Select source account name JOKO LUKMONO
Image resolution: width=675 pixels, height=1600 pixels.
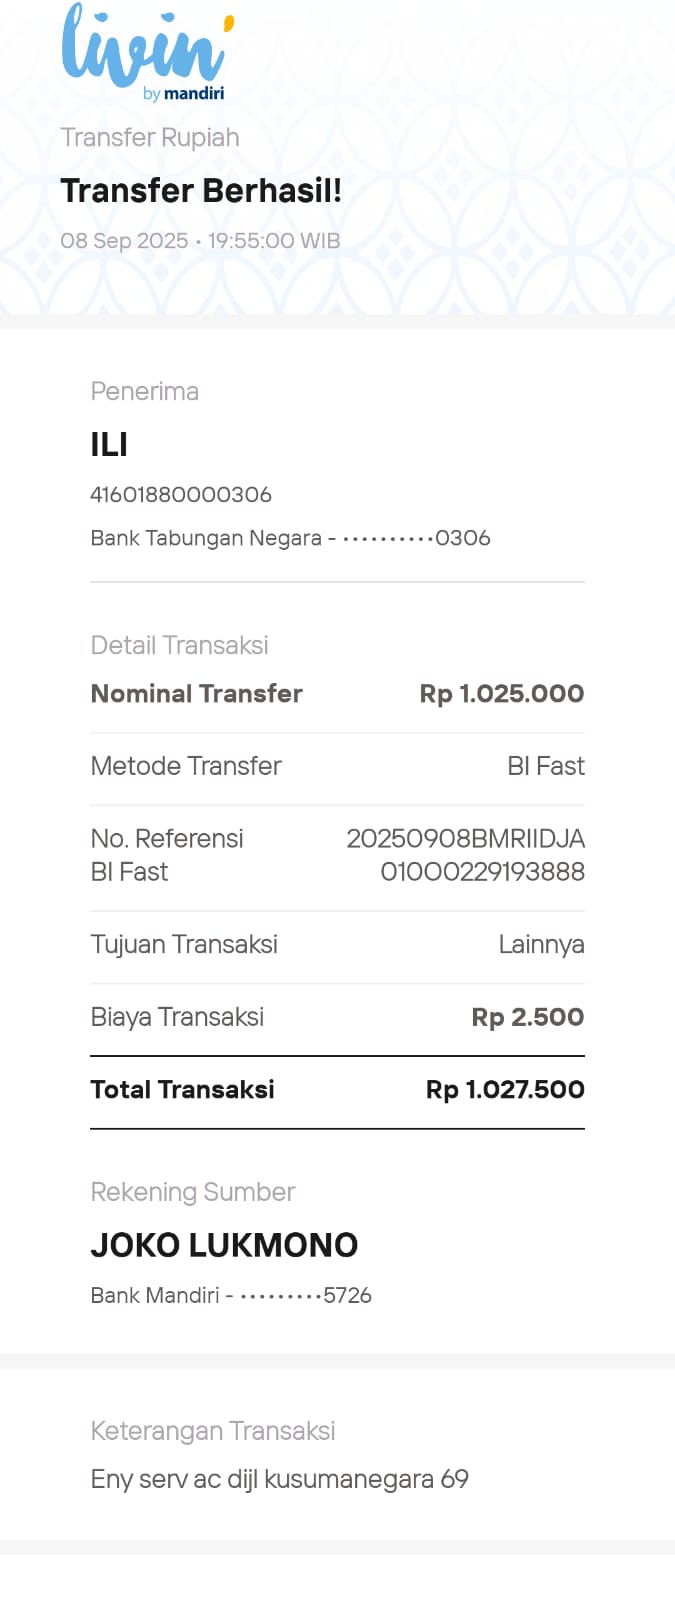pyautogui.click(x=224, y=1245)
